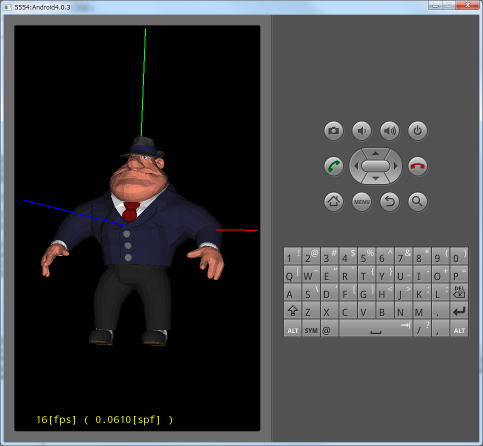Click the D key

point(329,292)
